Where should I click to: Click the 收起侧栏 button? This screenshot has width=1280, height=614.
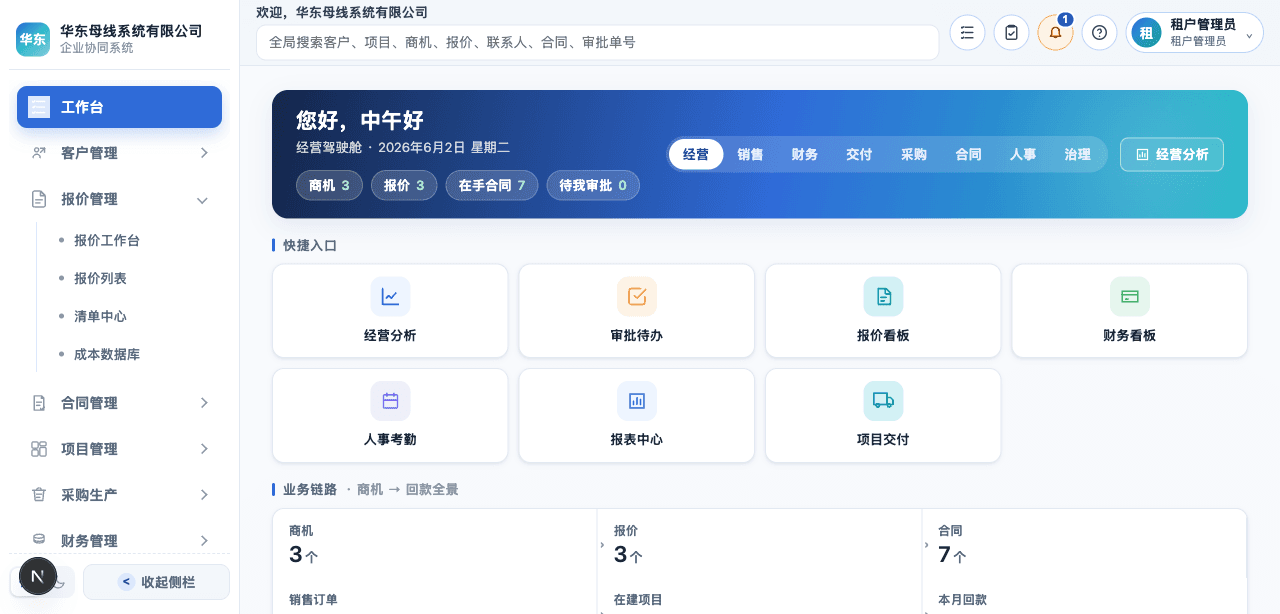coord(156,582)
